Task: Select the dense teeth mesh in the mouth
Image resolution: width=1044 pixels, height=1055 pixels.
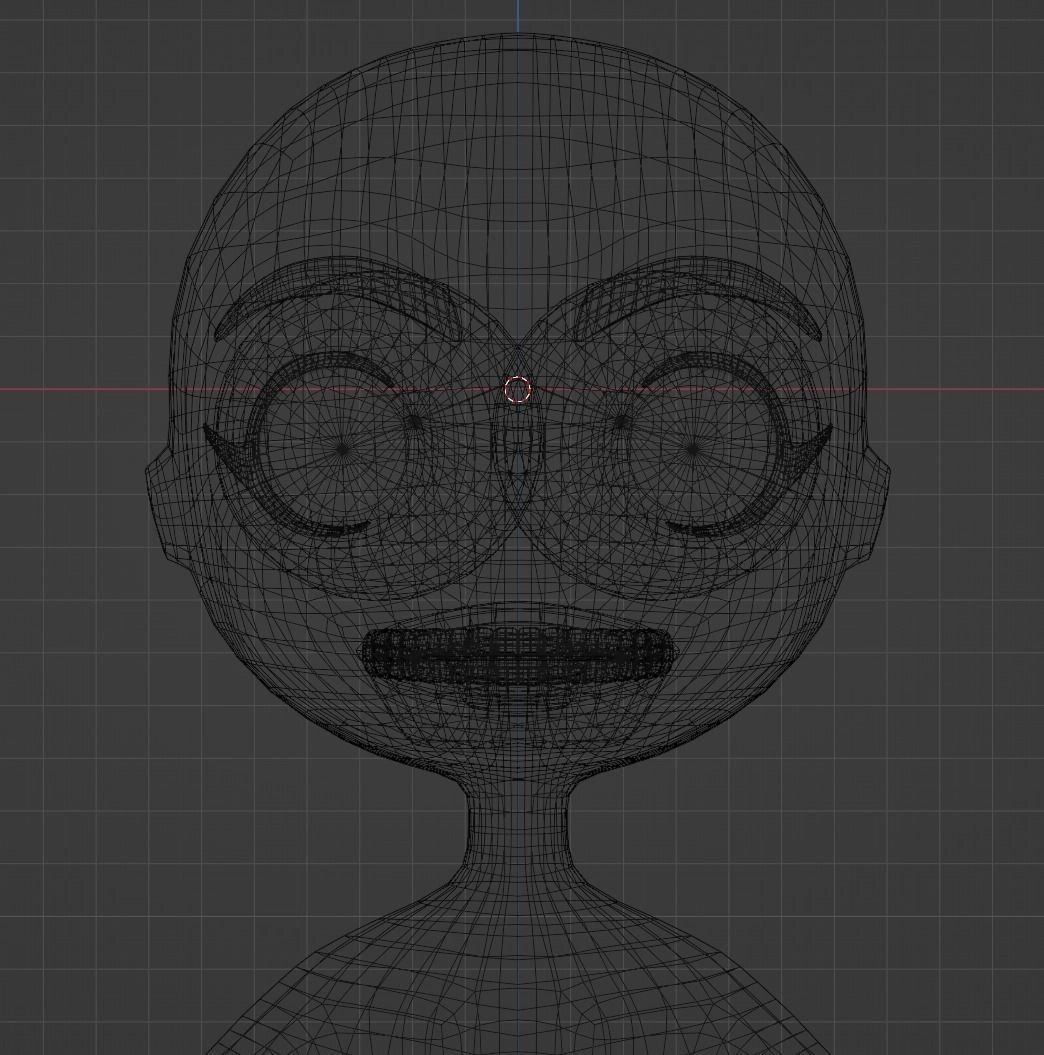Action: (x=517, y=655)
